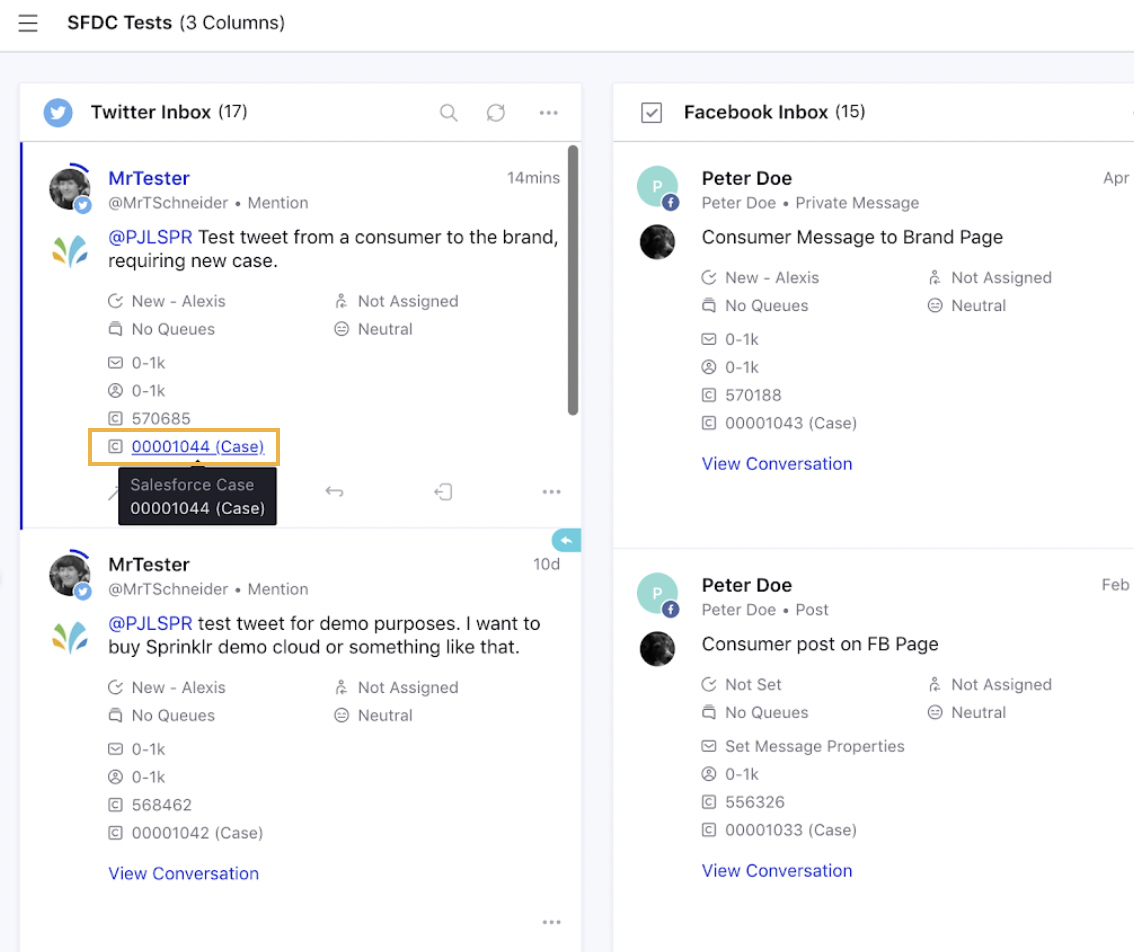Click Neutral sentiment on the 14mins tweet

tap(385, 329)
